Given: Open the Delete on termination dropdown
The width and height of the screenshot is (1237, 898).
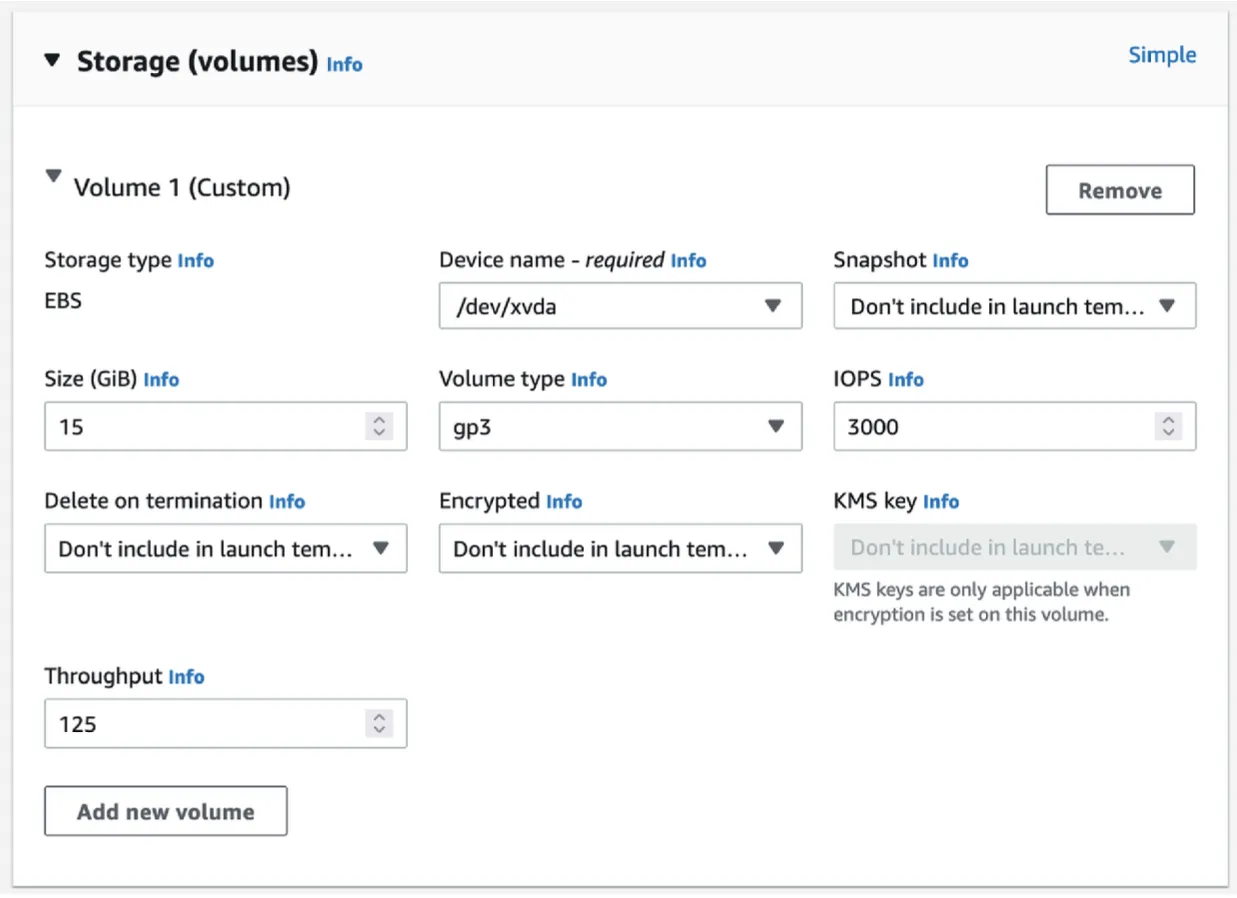Looking at the screenshot, I should (226, 548).
